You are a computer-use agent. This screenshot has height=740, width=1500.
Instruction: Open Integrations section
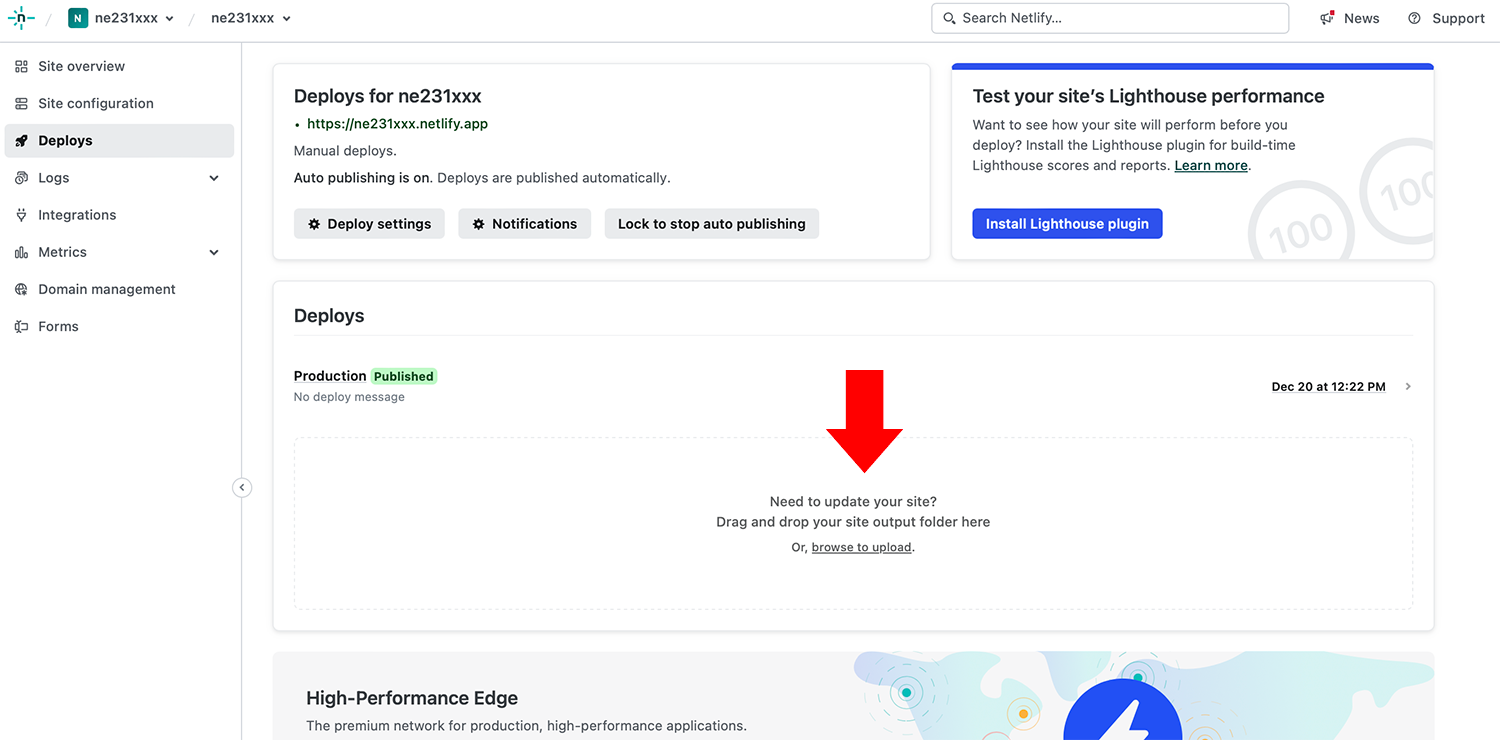pyautogui.click(x=119, y=215)
